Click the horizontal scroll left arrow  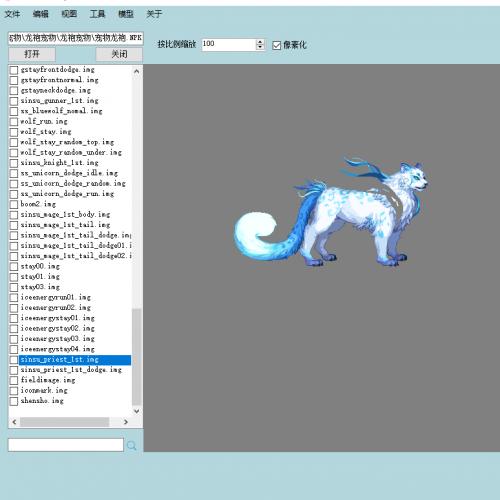(14, 422)
